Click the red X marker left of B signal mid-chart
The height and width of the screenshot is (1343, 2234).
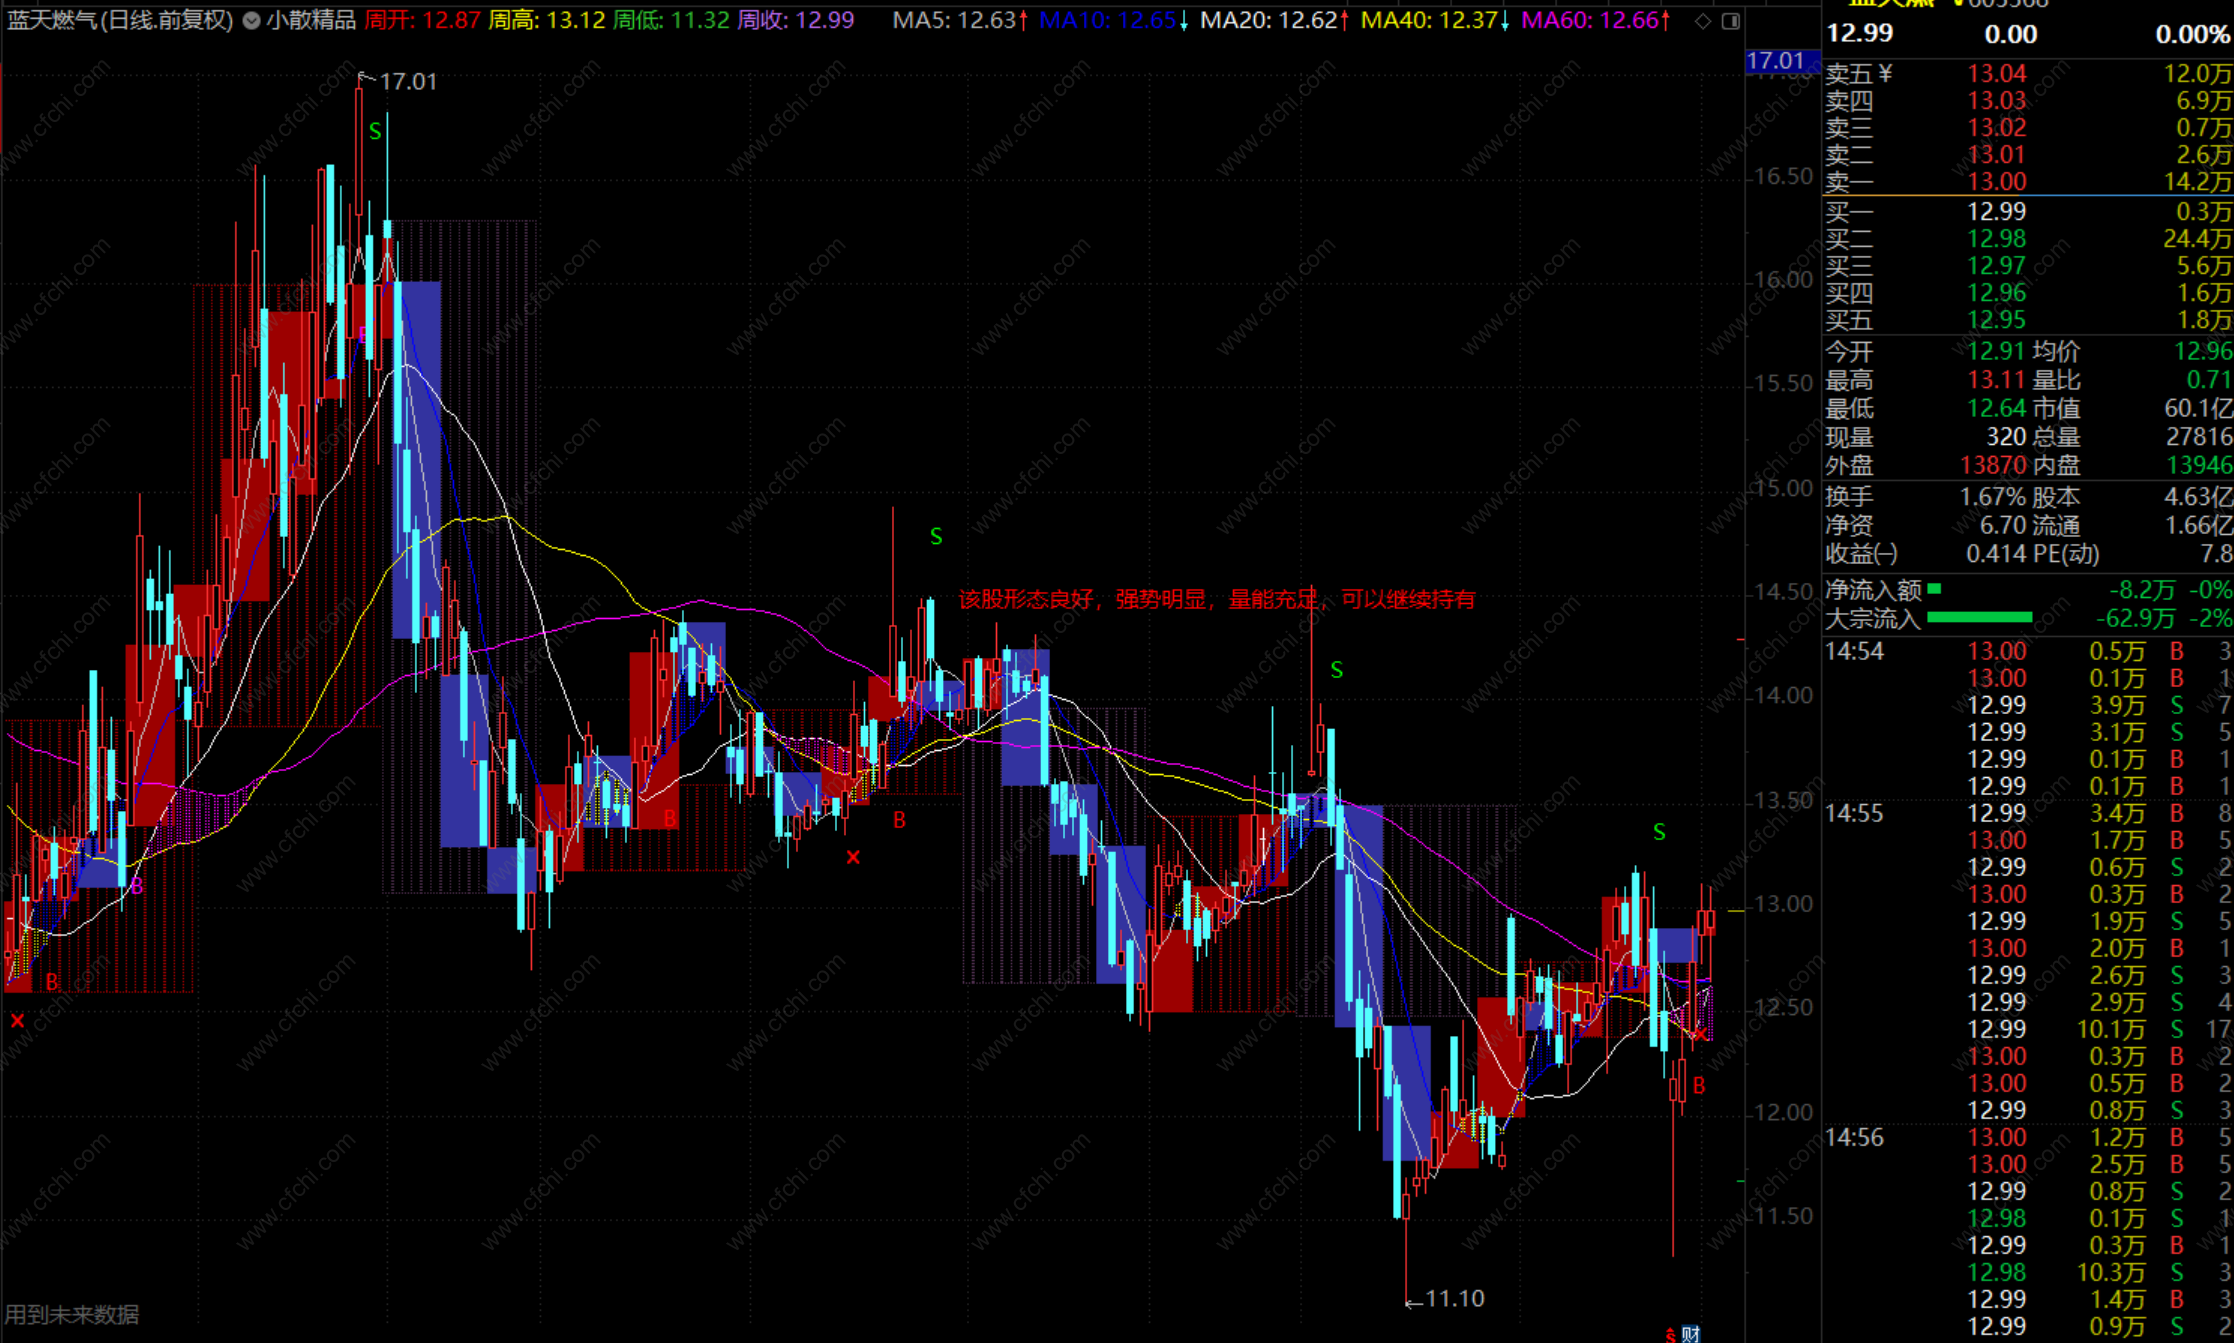853,857
